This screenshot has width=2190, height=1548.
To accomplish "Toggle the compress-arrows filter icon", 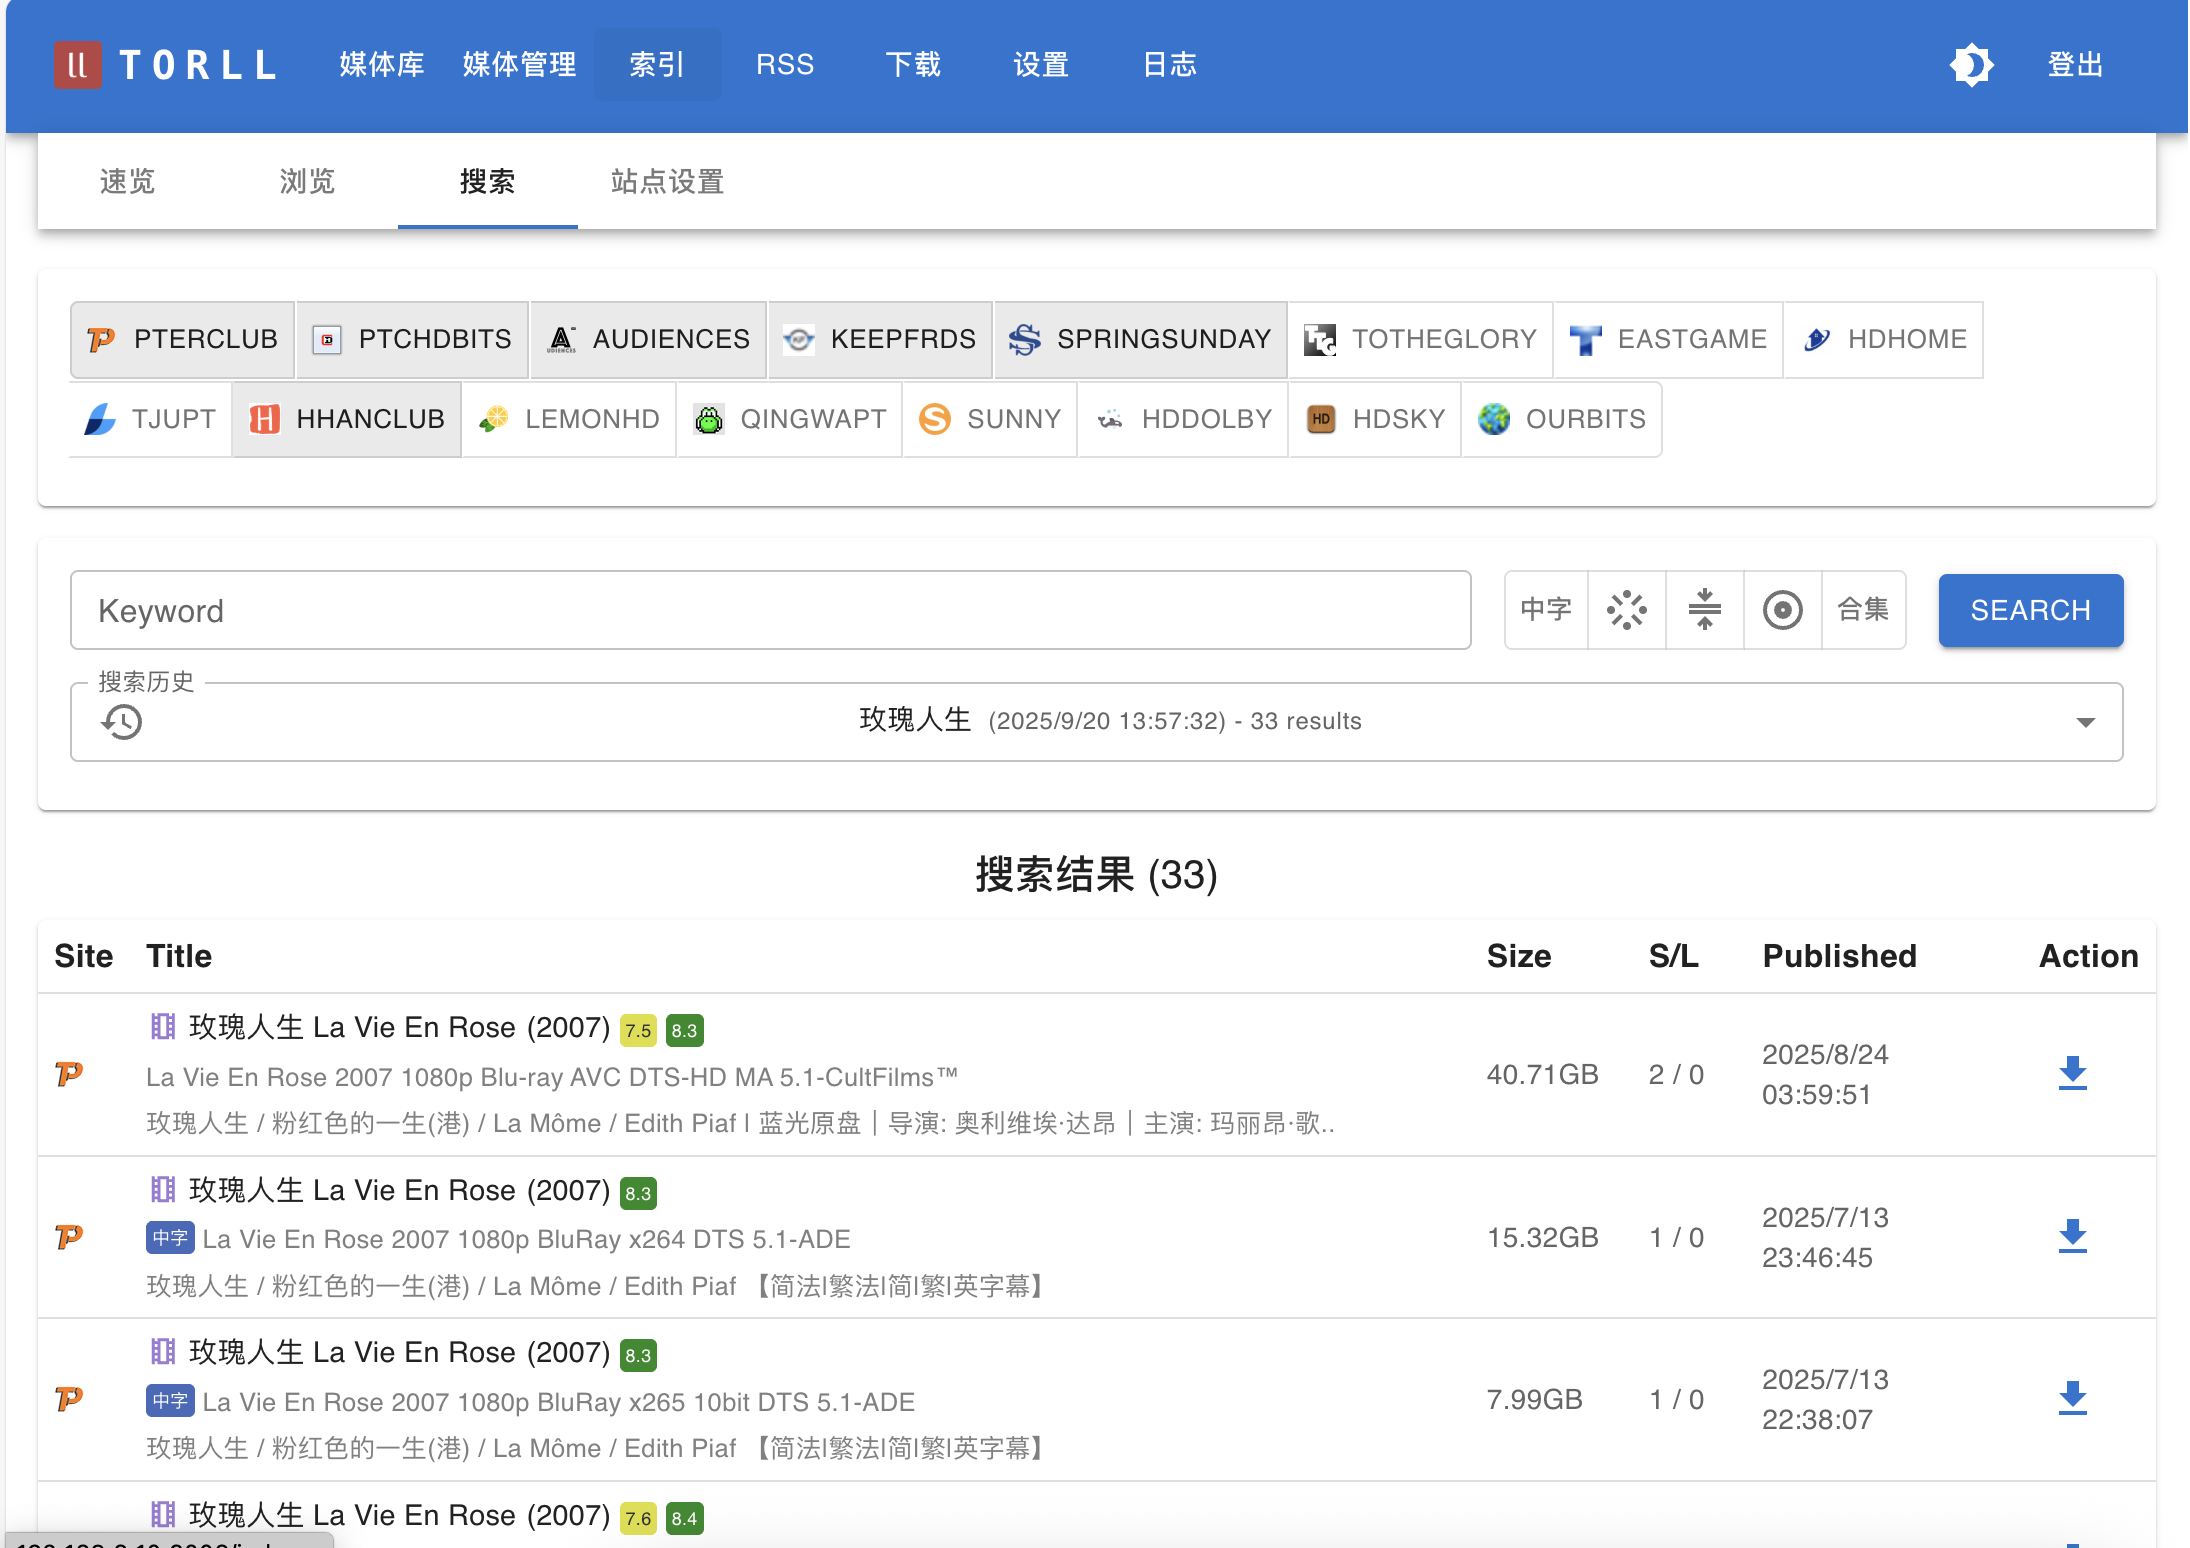I will pos(1704,610).
